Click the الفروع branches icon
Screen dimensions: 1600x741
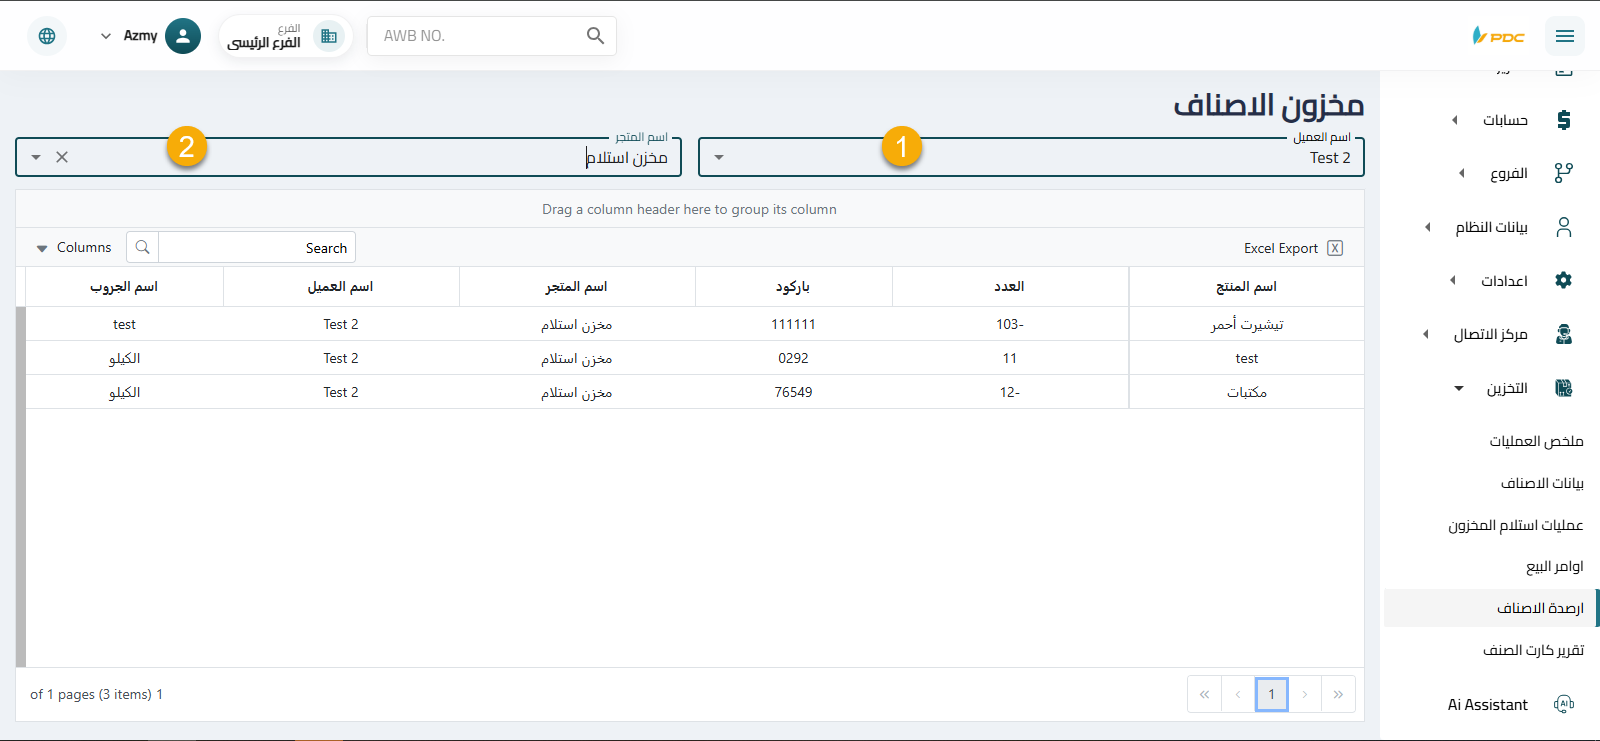[x=1564, y=173]
